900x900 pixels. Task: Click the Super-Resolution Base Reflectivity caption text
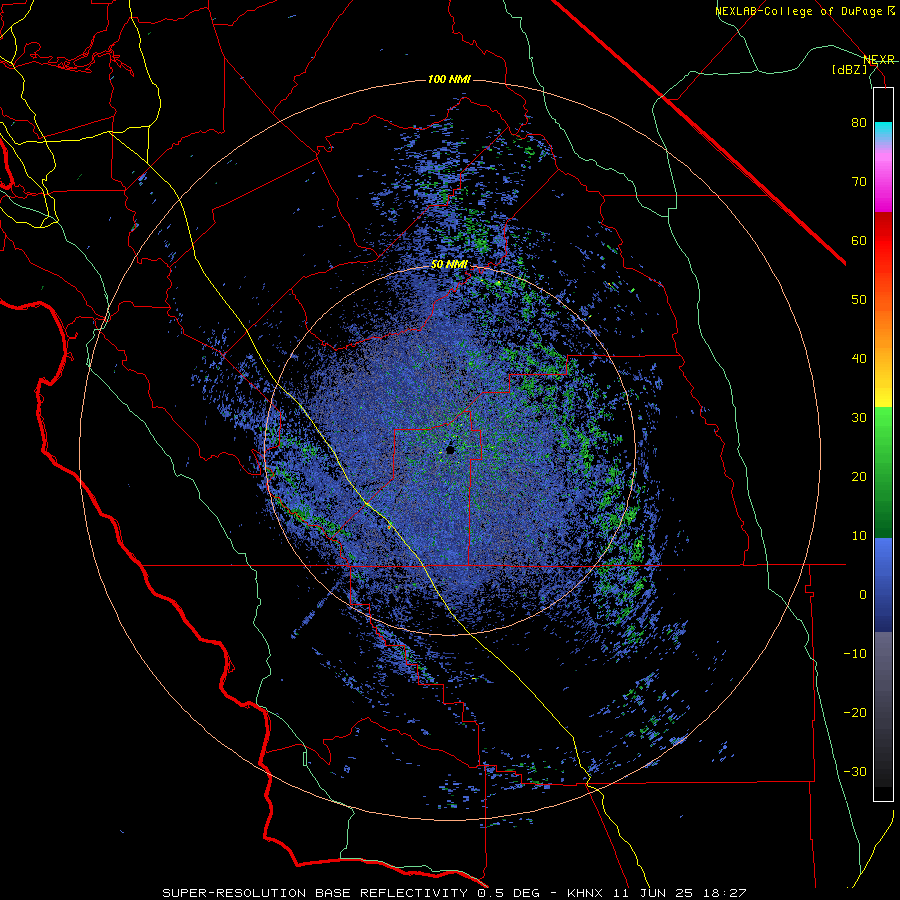[313, 893]
